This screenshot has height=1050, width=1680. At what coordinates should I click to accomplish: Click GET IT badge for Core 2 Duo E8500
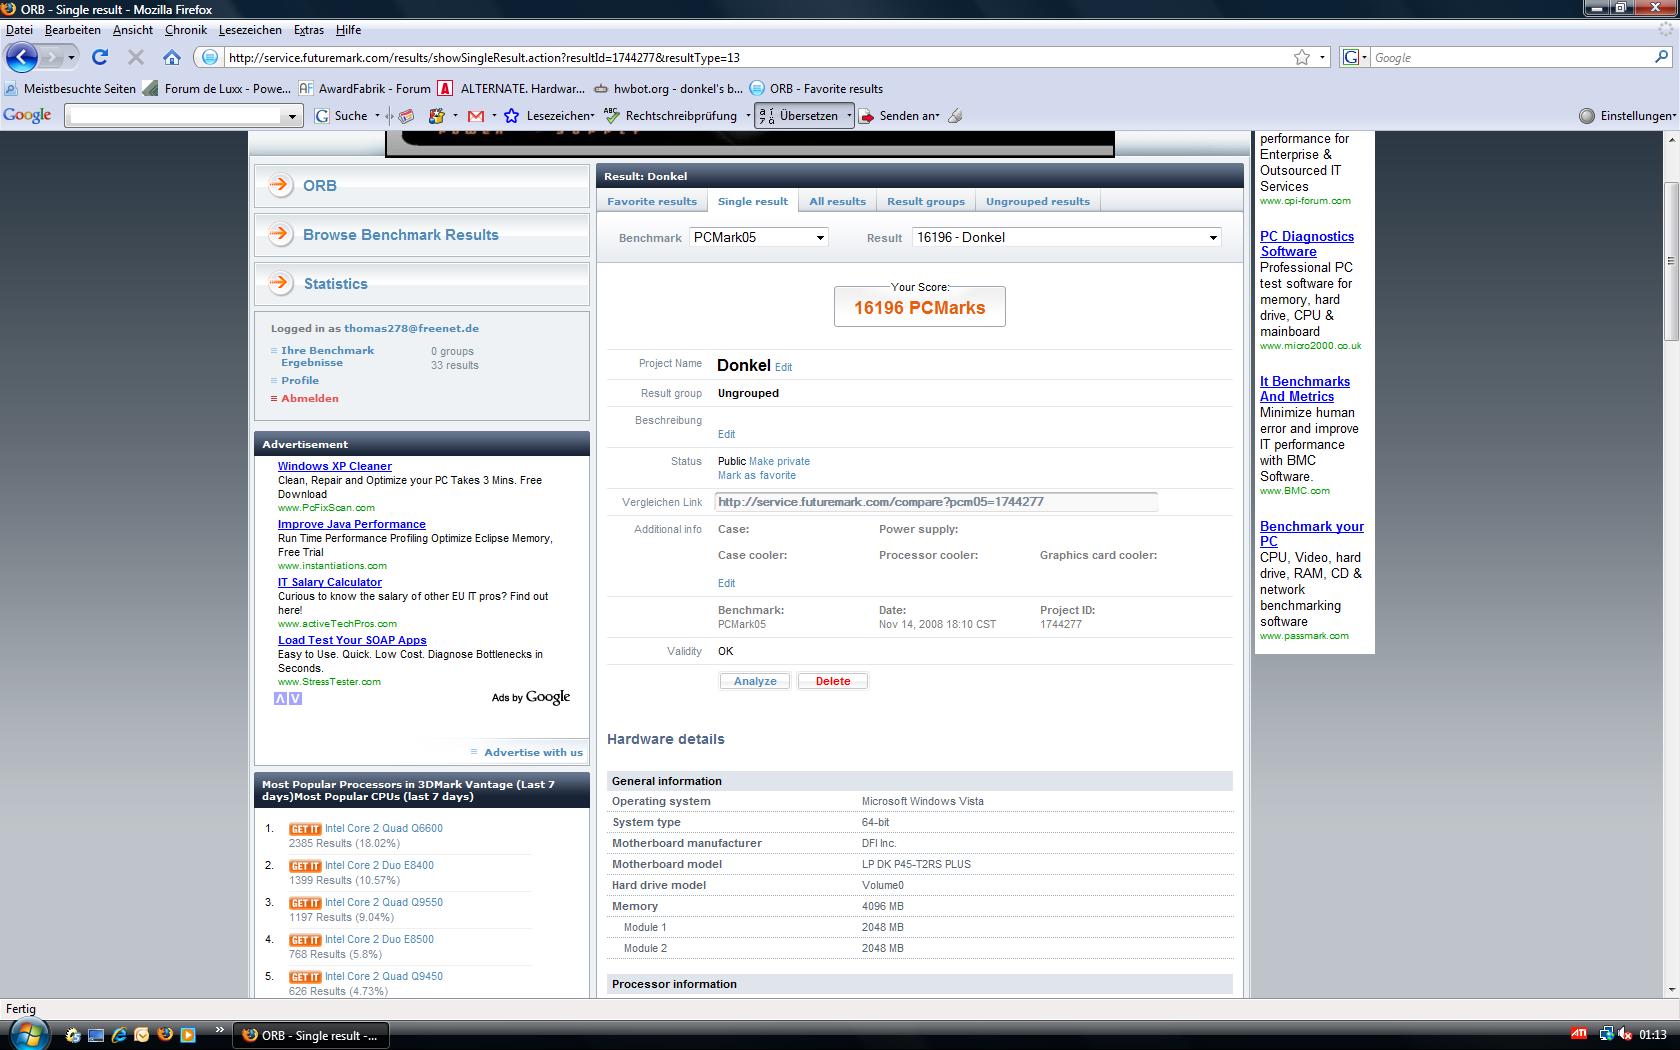(305, 940)
